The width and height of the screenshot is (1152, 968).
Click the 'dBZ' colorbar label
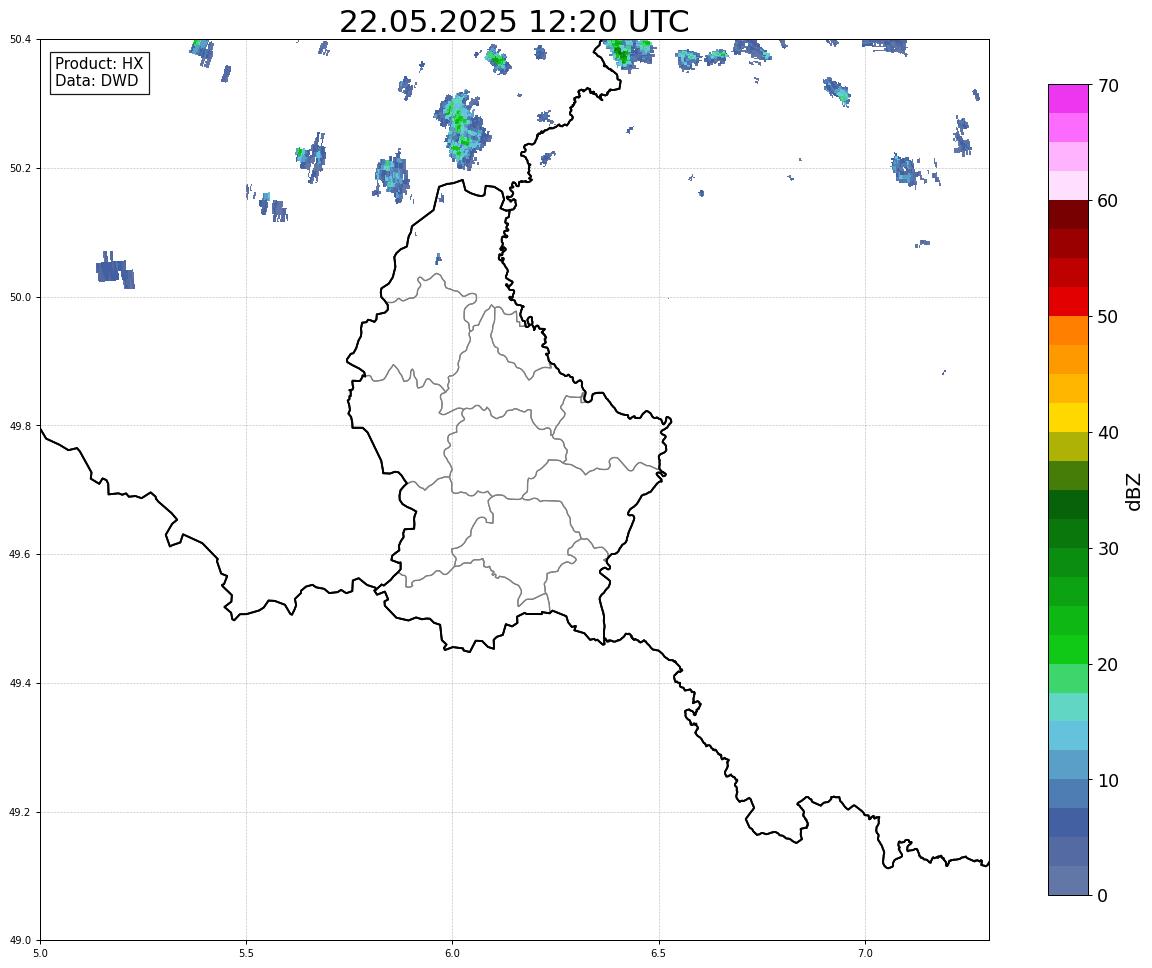click(1134, 491)
